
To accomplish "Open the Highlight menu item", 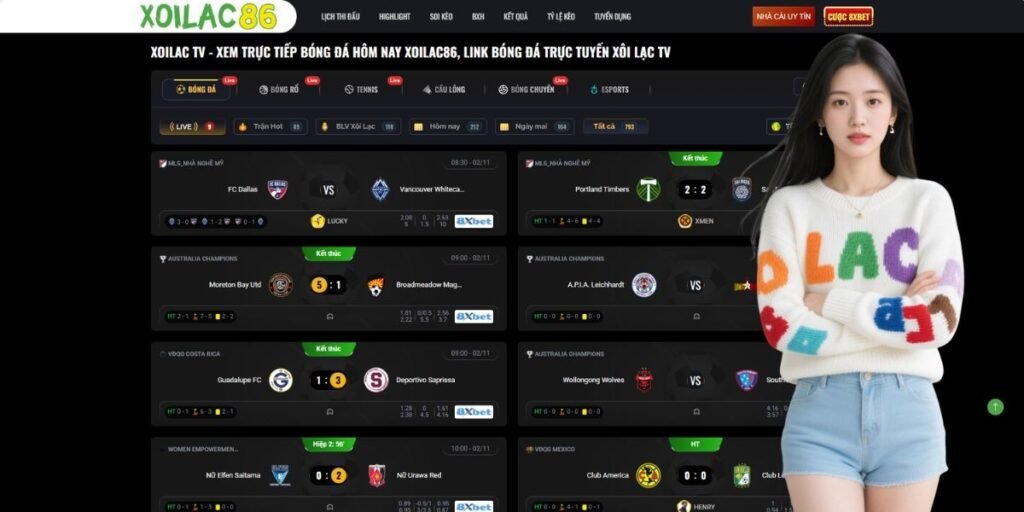I will (394, 16).
